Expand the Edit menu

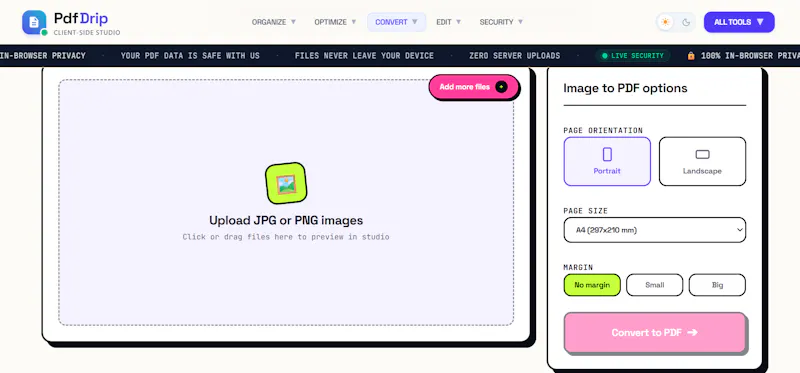pos(448,22)
